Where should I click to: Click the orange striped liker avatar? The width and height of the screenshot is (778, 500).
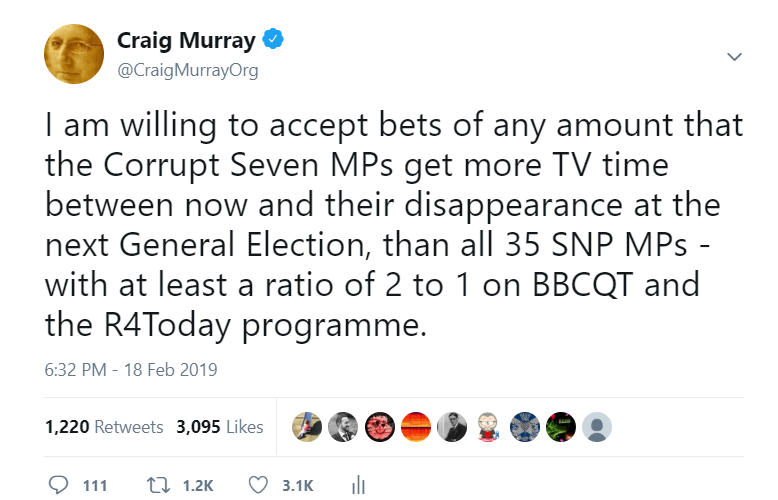tap(416, 426)
